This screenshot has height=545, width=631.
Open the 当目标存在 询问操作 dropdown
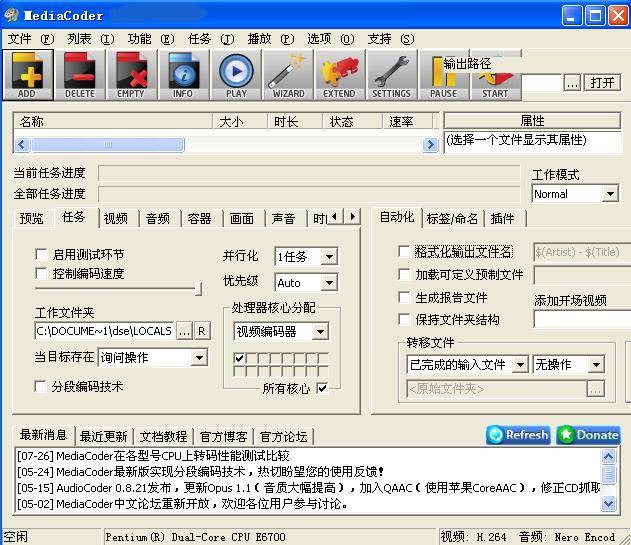[153, 357]
